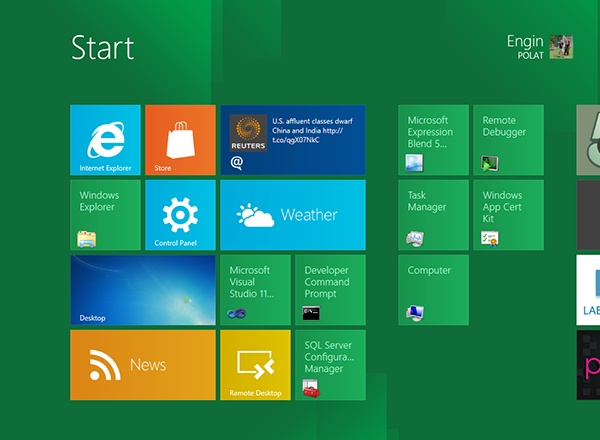Launch Windows Explorer tile
Viewport: 600px width, 440px height.
point(105,215)
